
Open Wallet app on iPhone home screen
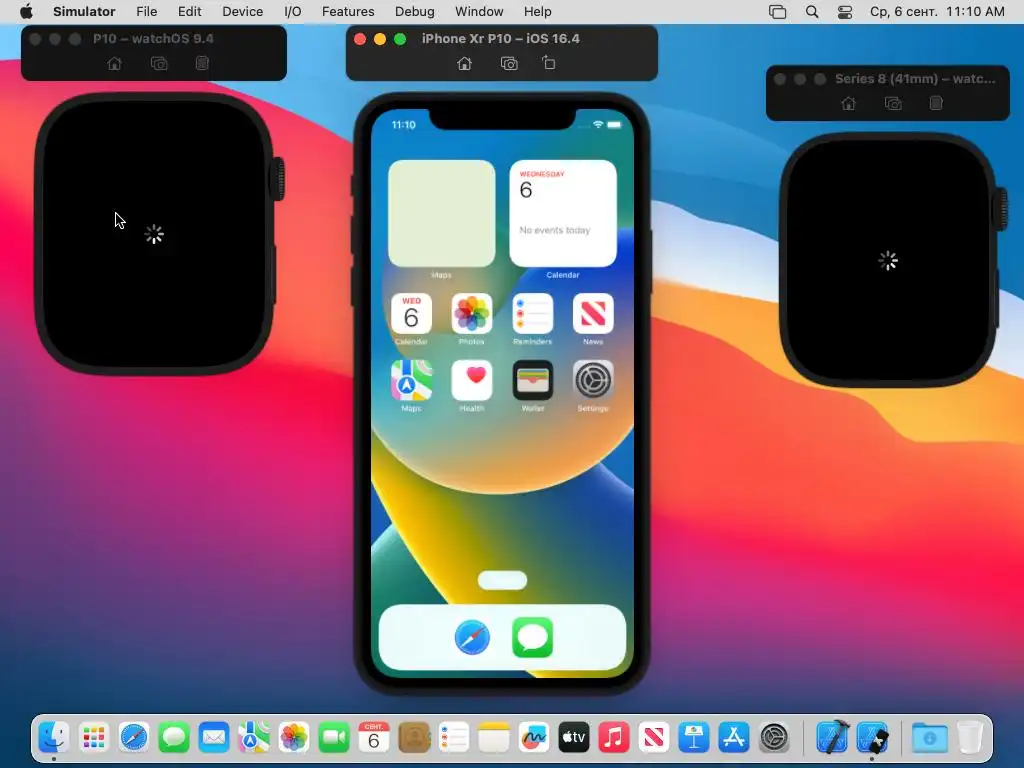(x=532, y=380)
